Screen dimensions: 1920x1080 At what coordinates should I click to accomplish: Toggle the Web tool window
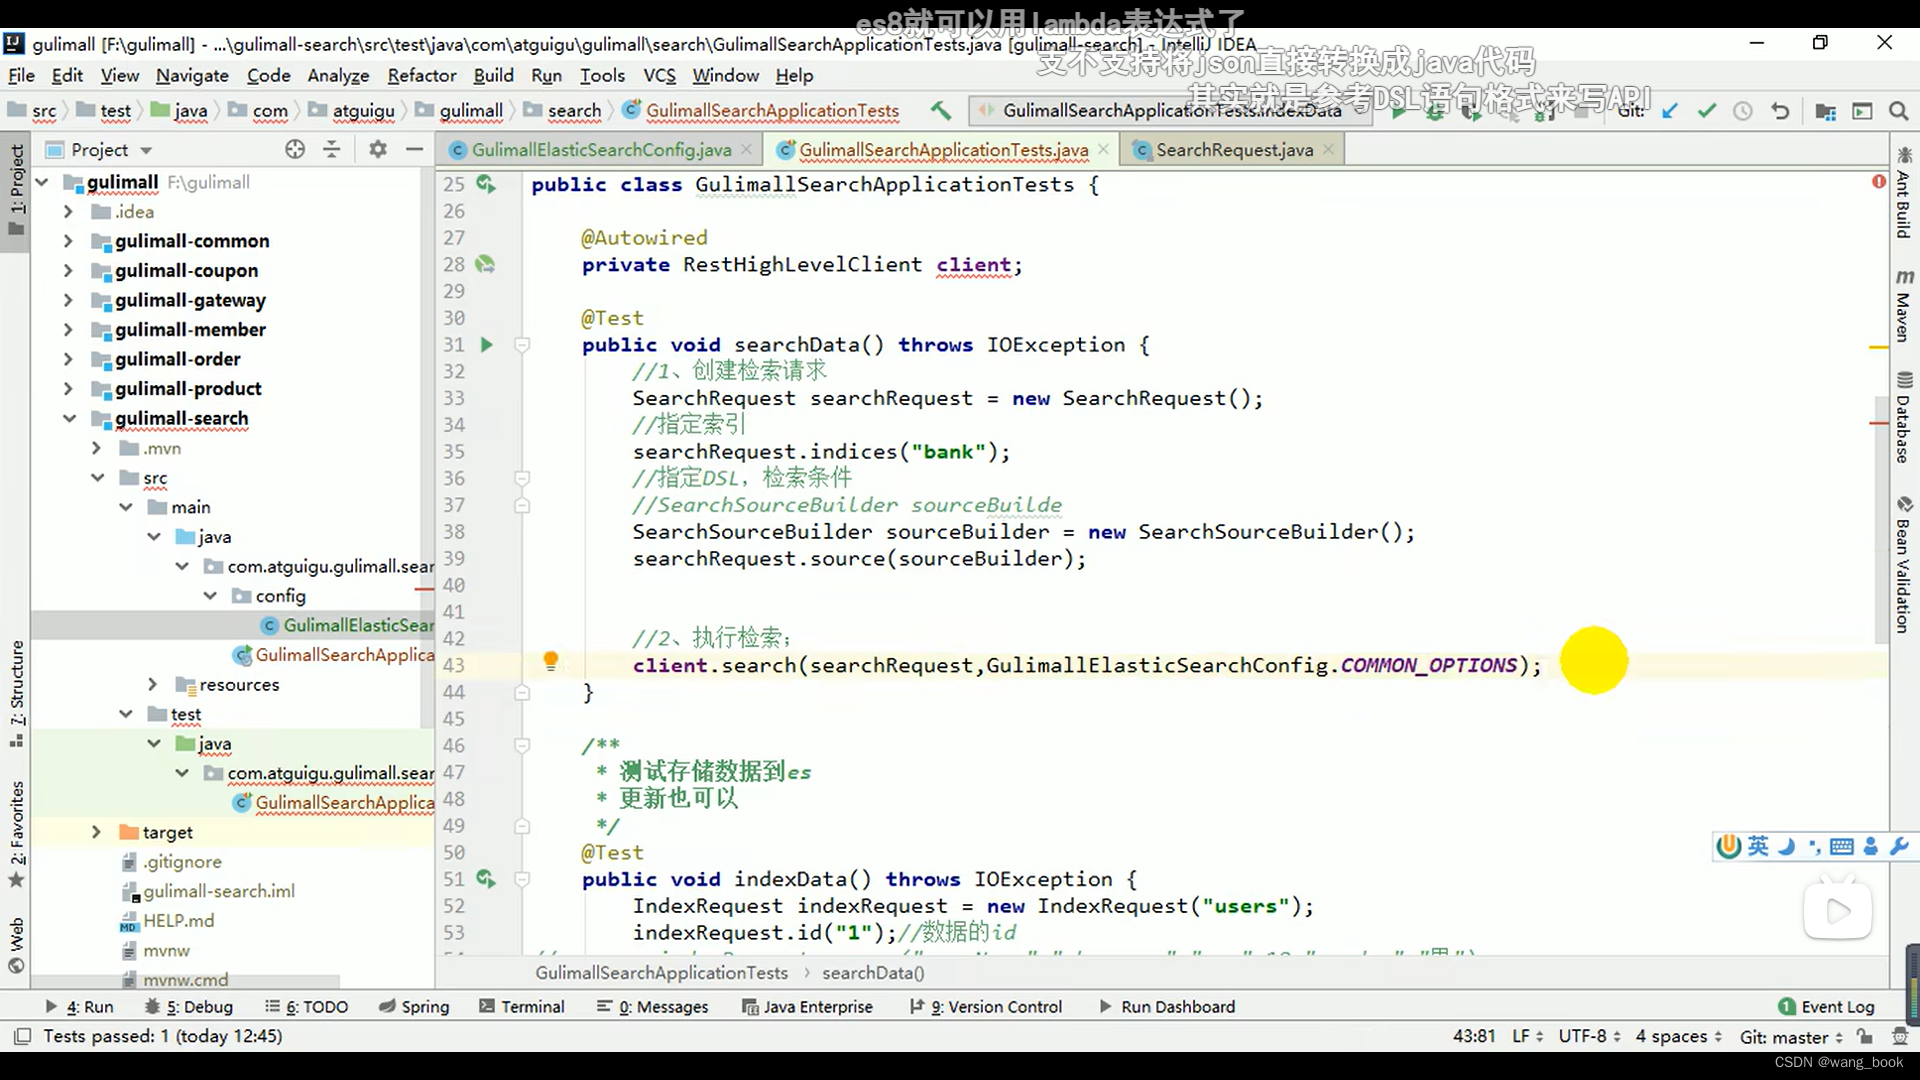click(x=16, y=945)
